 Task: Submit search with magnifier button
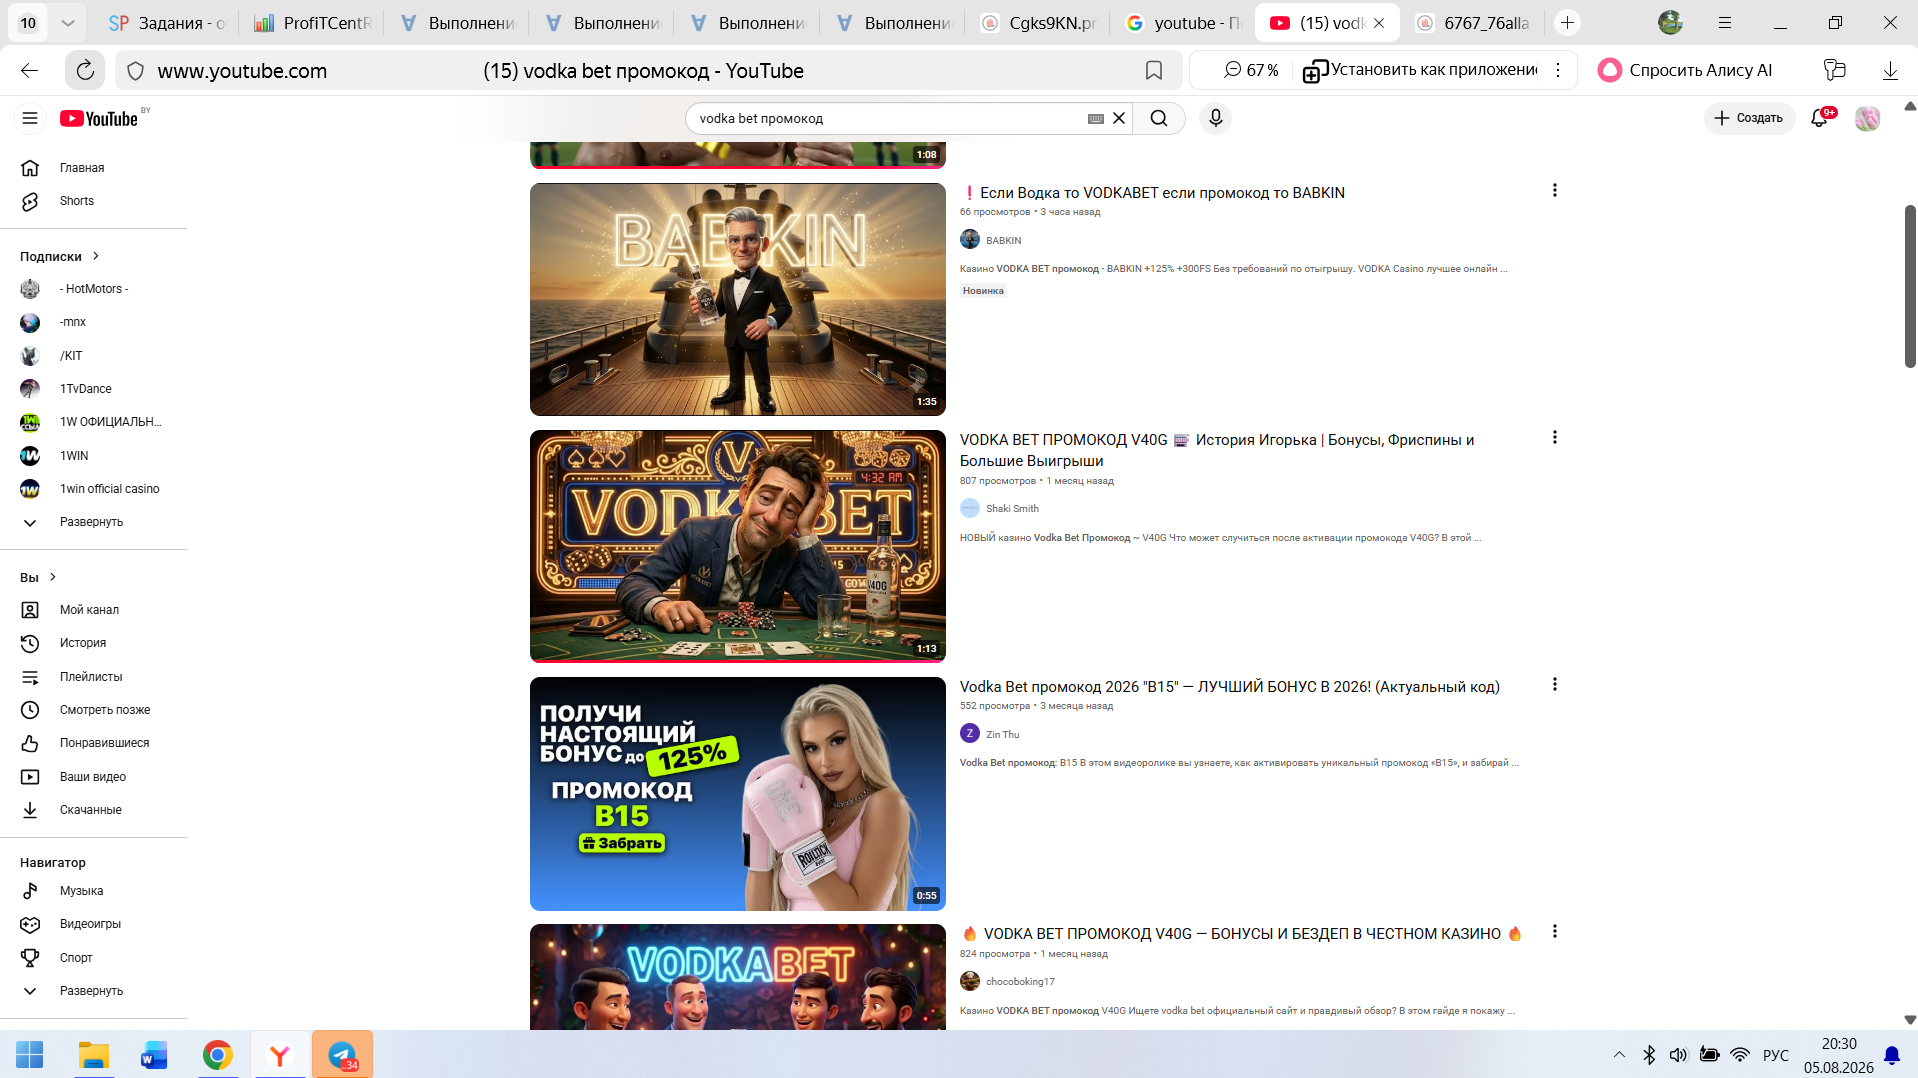pyautogui.click(x=1159, y=118)
